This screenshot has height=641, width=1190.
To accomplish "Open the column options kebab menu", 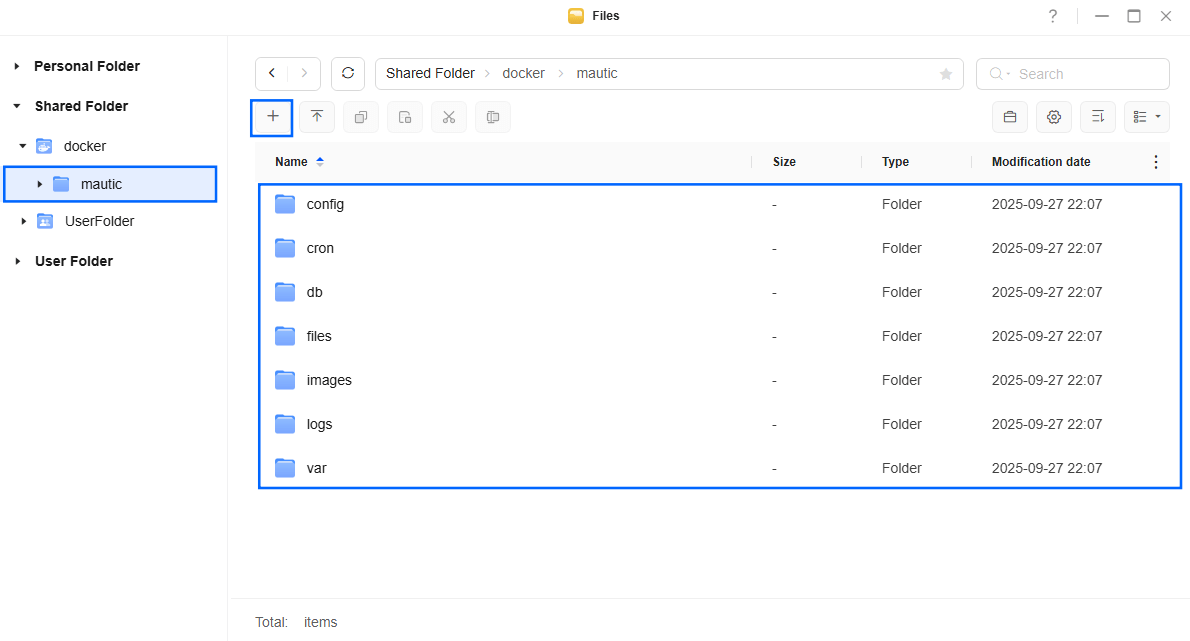I will (x=1156, y=162).
